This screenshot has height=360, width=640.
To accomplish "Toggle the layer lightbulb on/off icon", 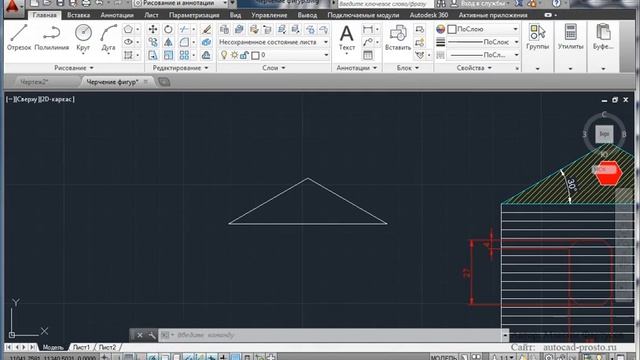I will coord(224,55).
